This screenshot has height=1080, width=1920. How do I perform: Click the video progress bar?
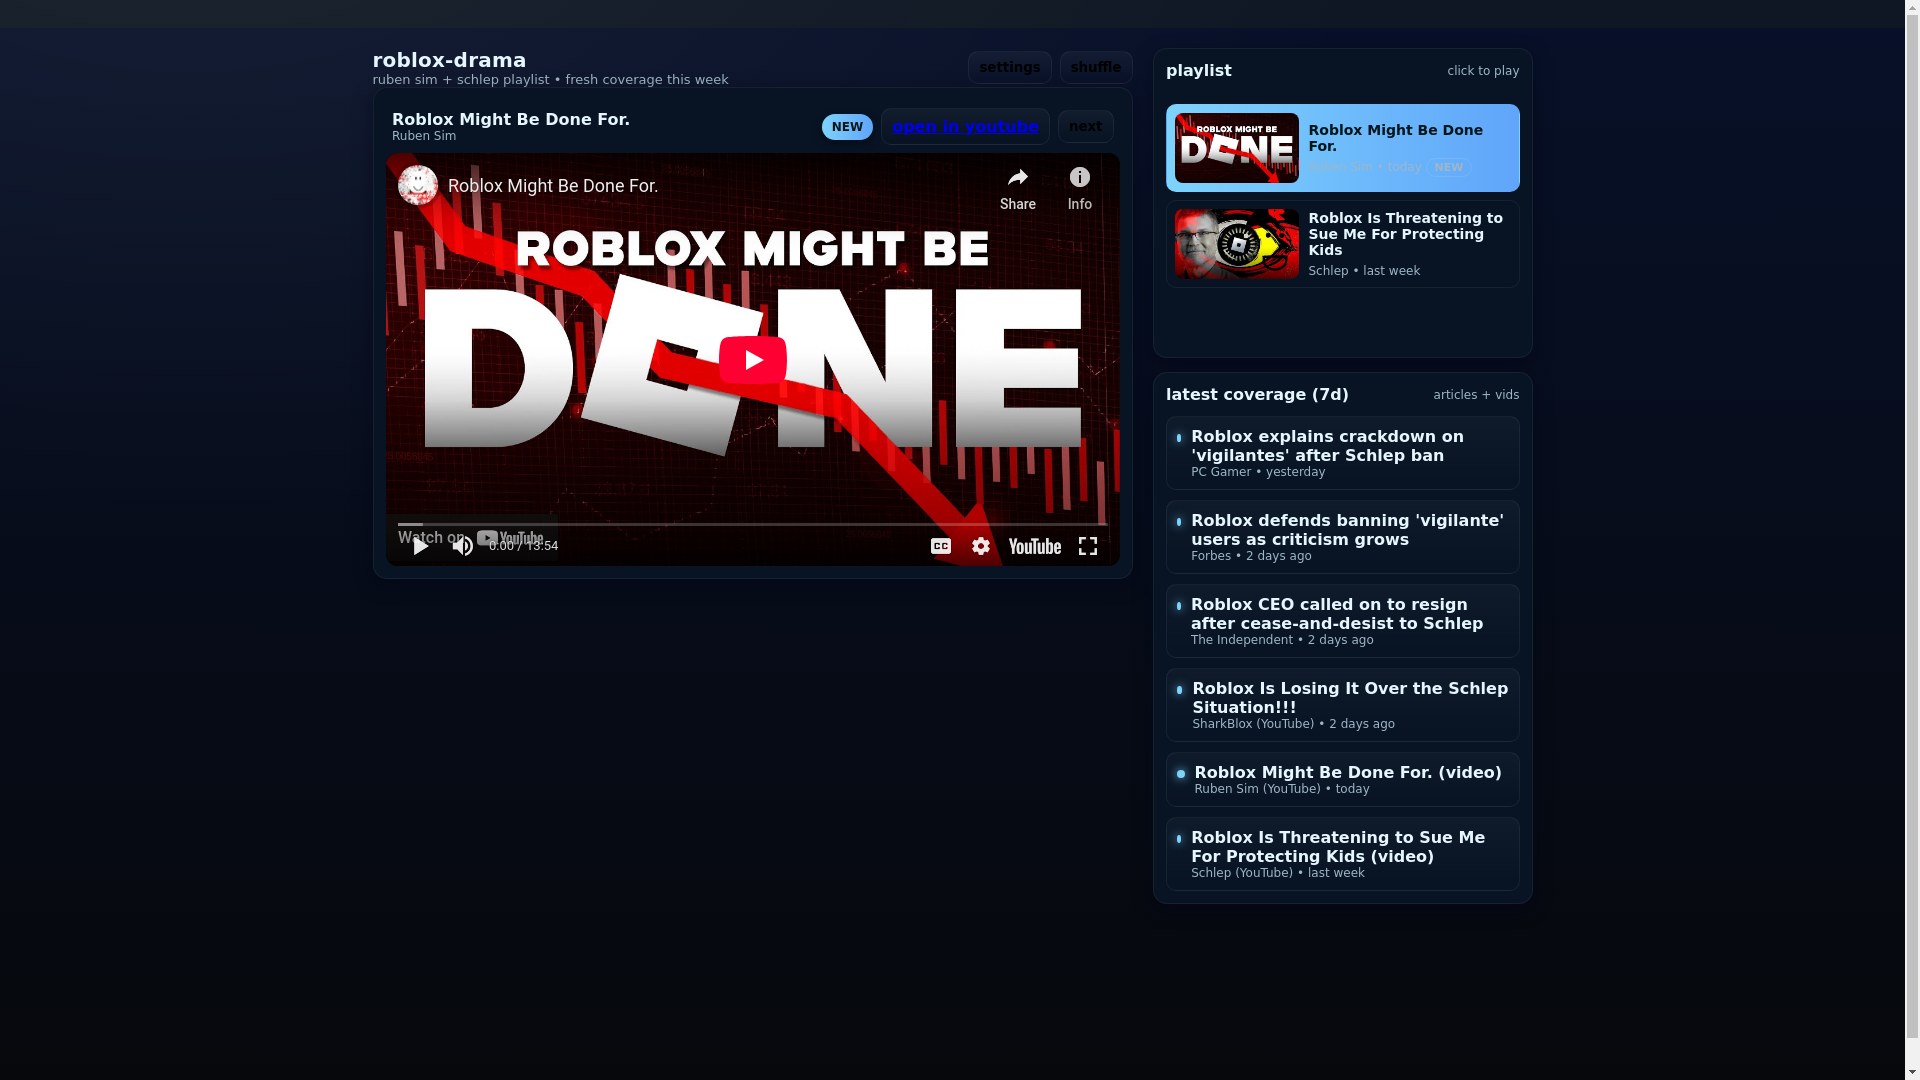(752, 524)
